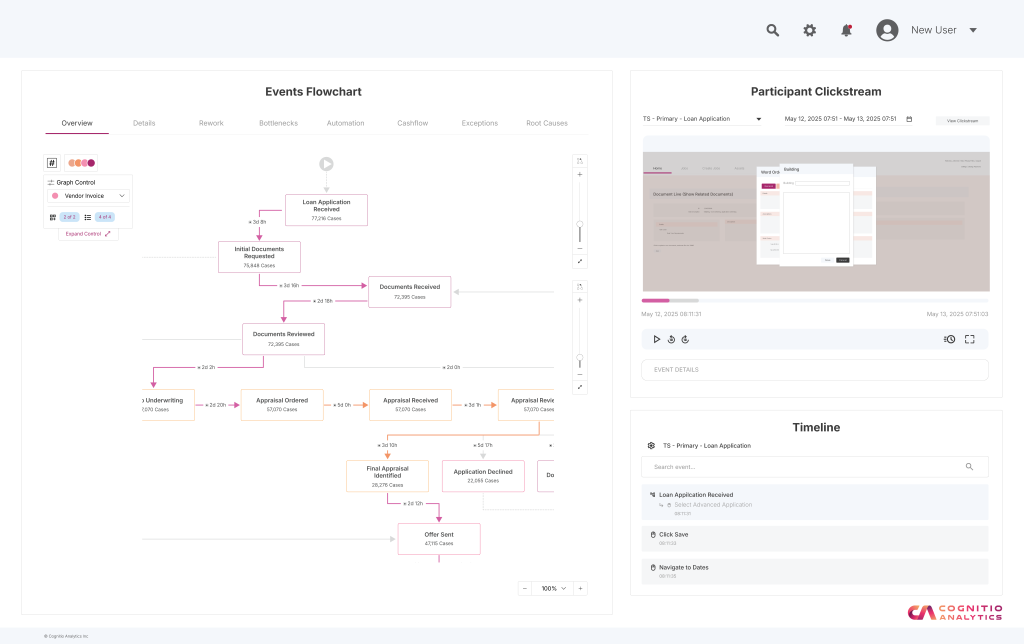The width and height of the screenshot is (1024, 644).
Task: Skip clickstream playback forward
Action: coord(685,339)
